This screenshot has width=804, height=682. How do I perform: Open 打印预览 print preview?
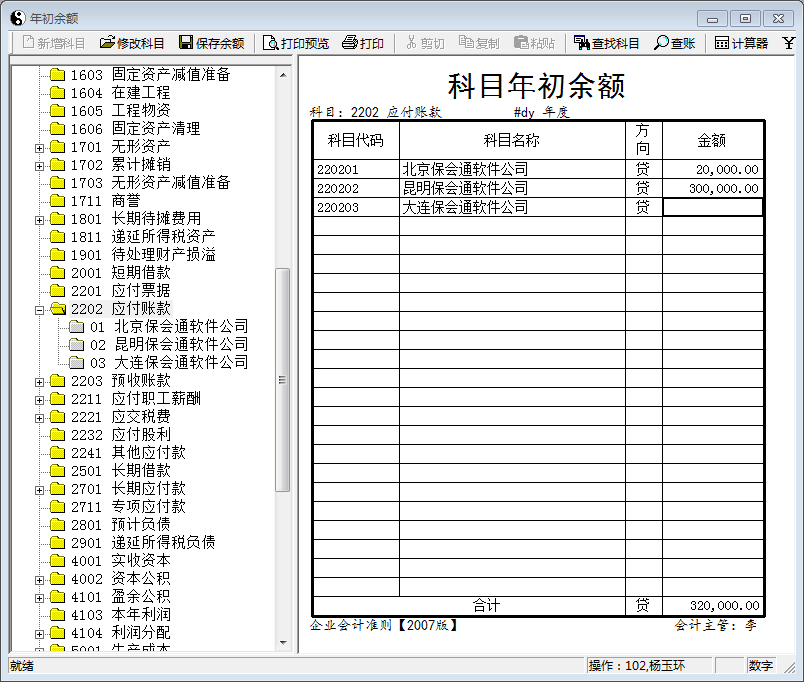pyautogui.click(x=270, y=43)
